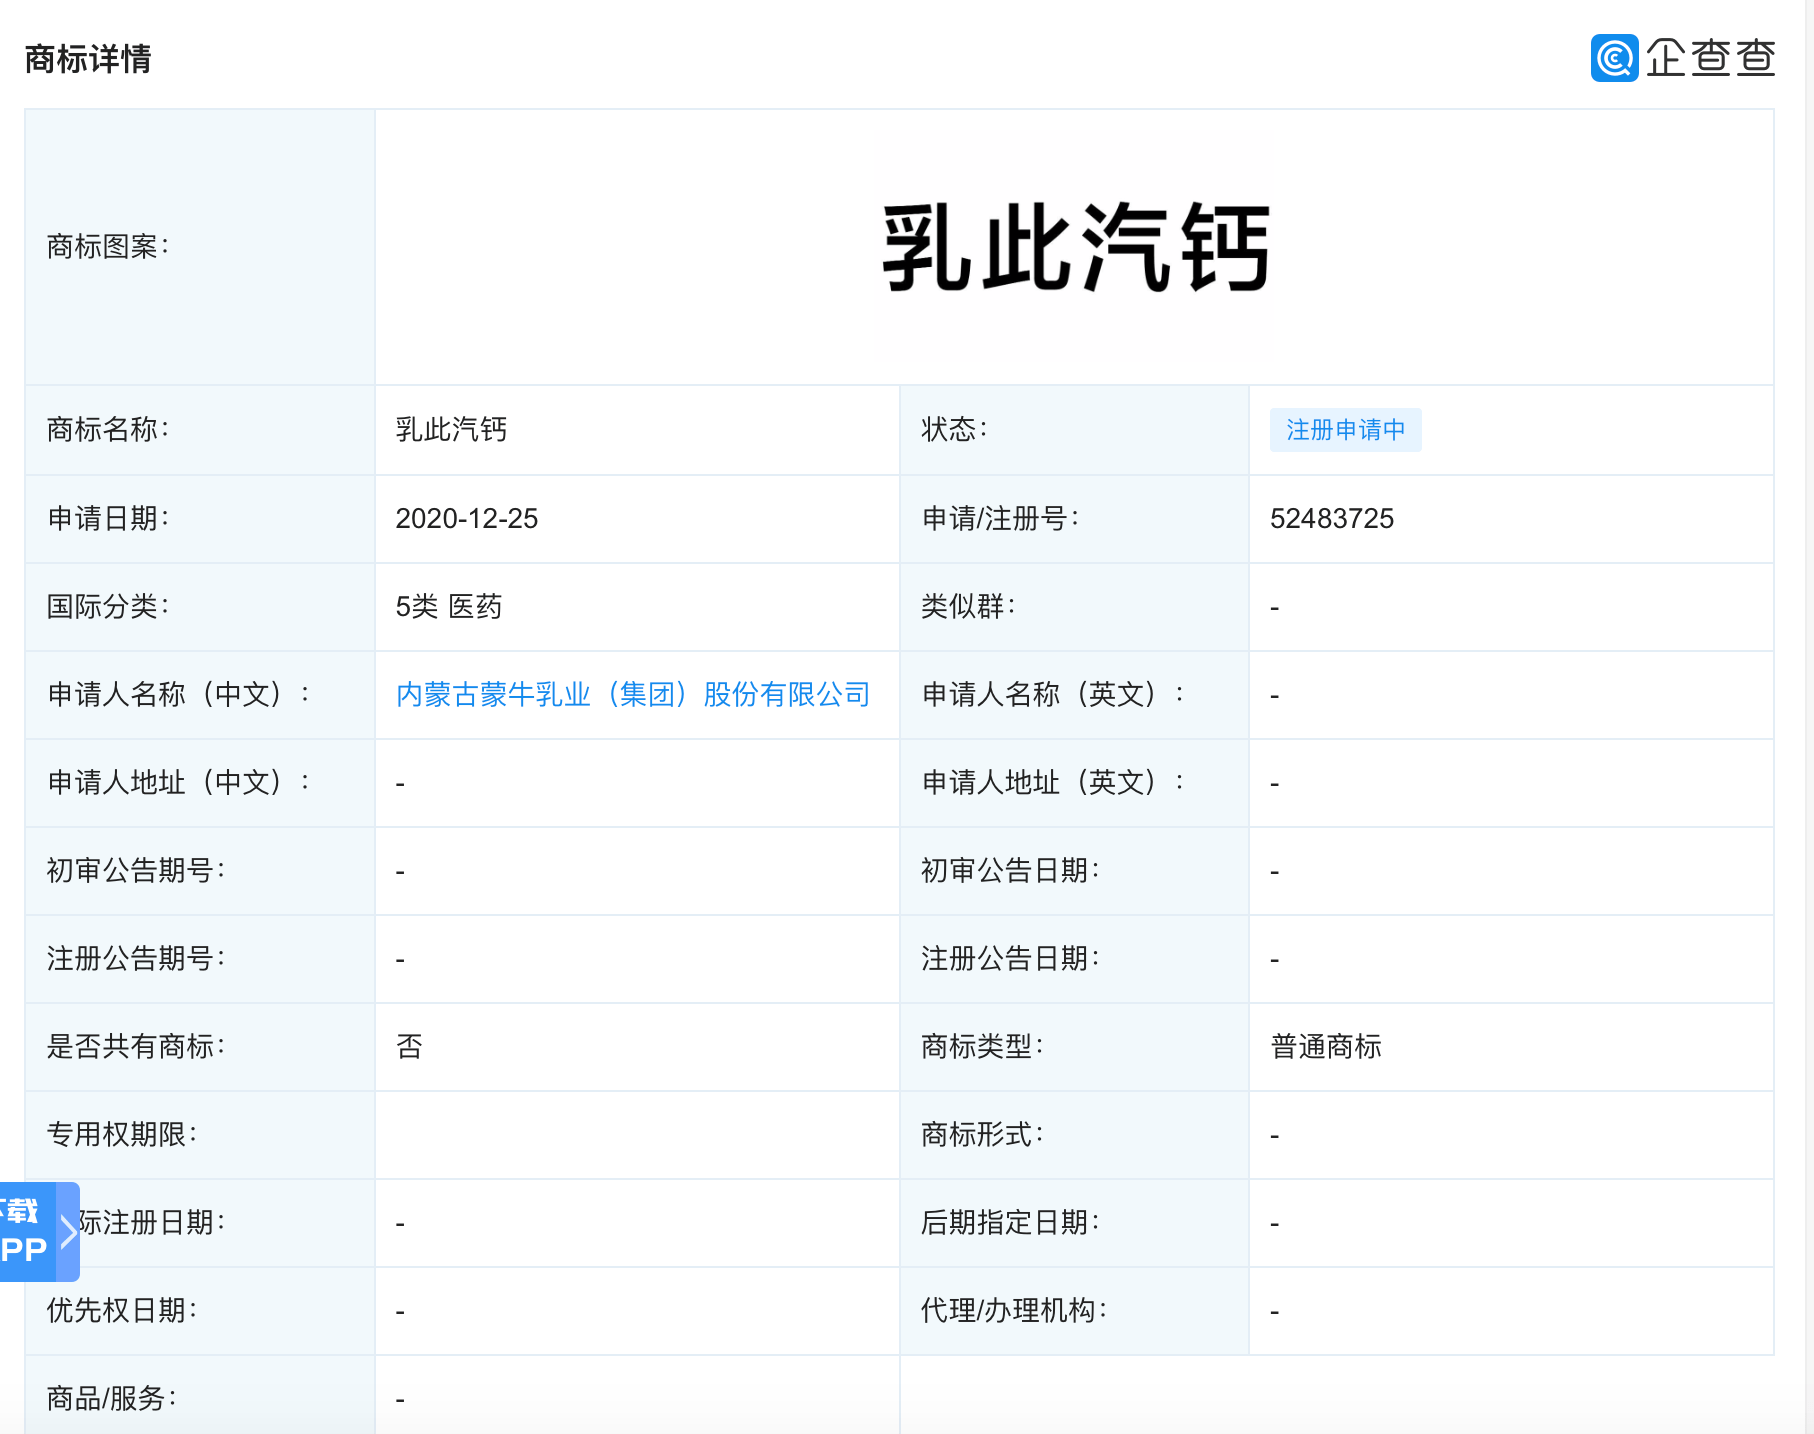View the 乳此汽钙 trademark image

(x=1075, y=247)
